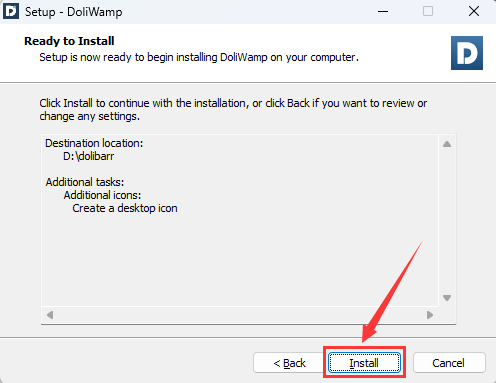The height and width of the screenshot is (383, 496).
Task: Go back using the < Back button
Action: 289,362
